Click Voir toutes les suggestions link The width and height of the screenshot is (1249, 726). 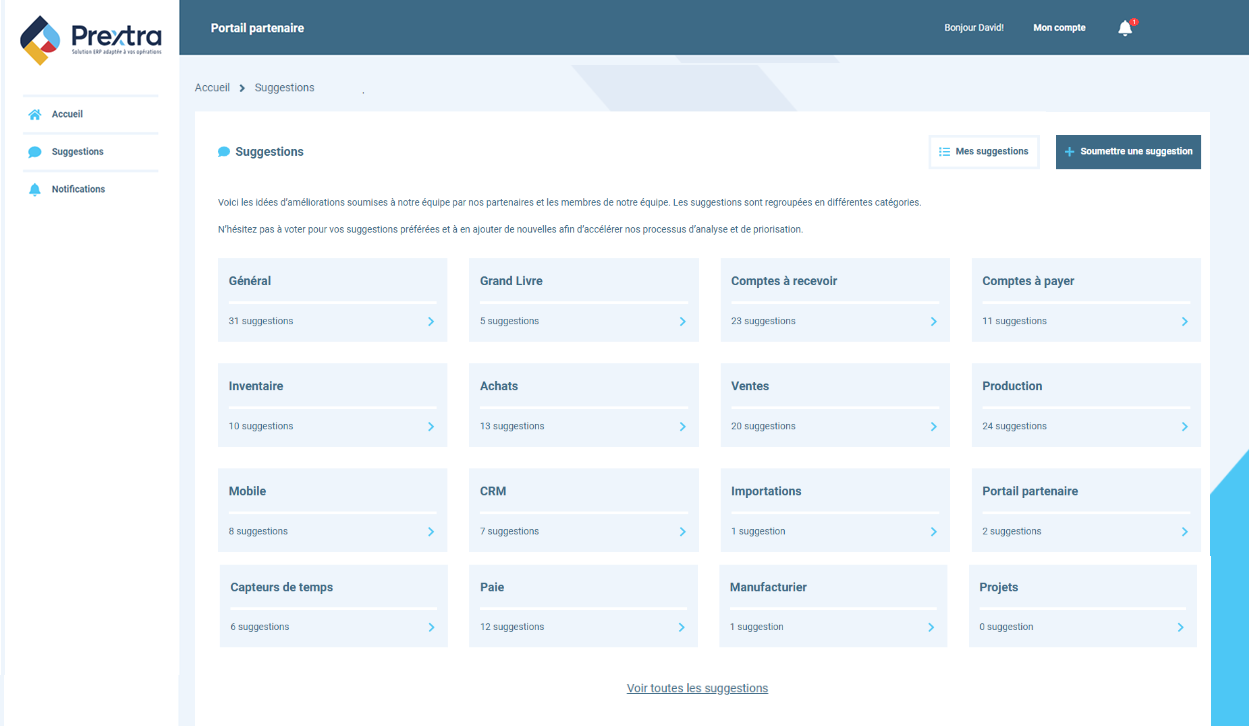tap(697, 688)
